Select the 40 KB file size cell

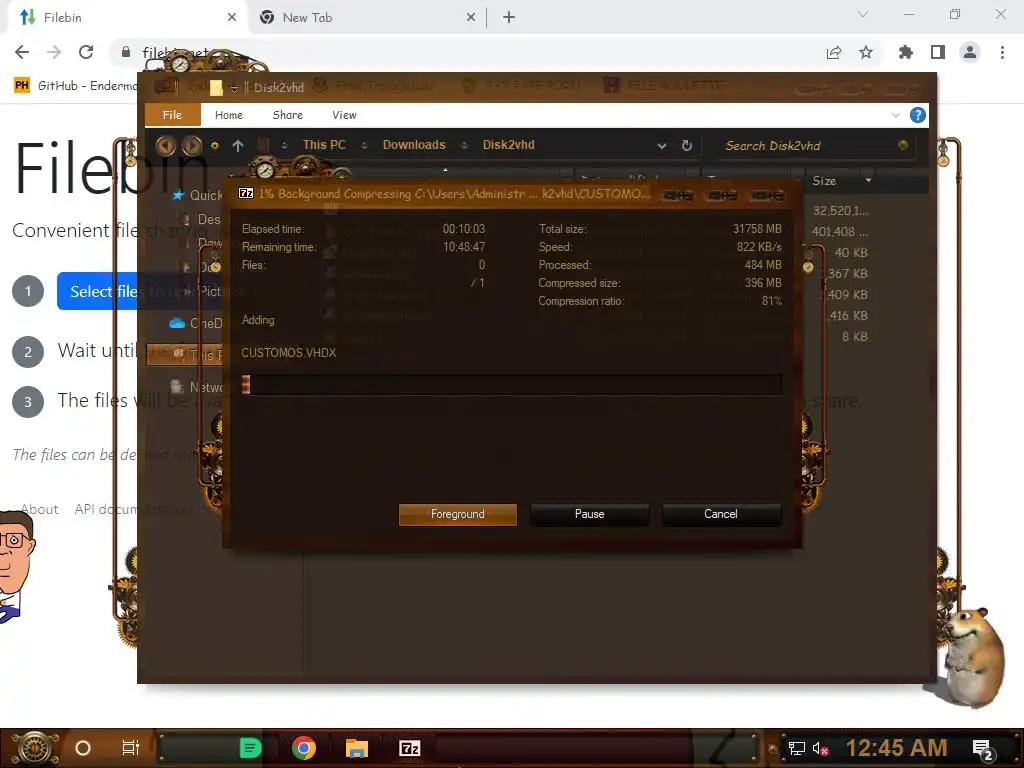point(851,253)
